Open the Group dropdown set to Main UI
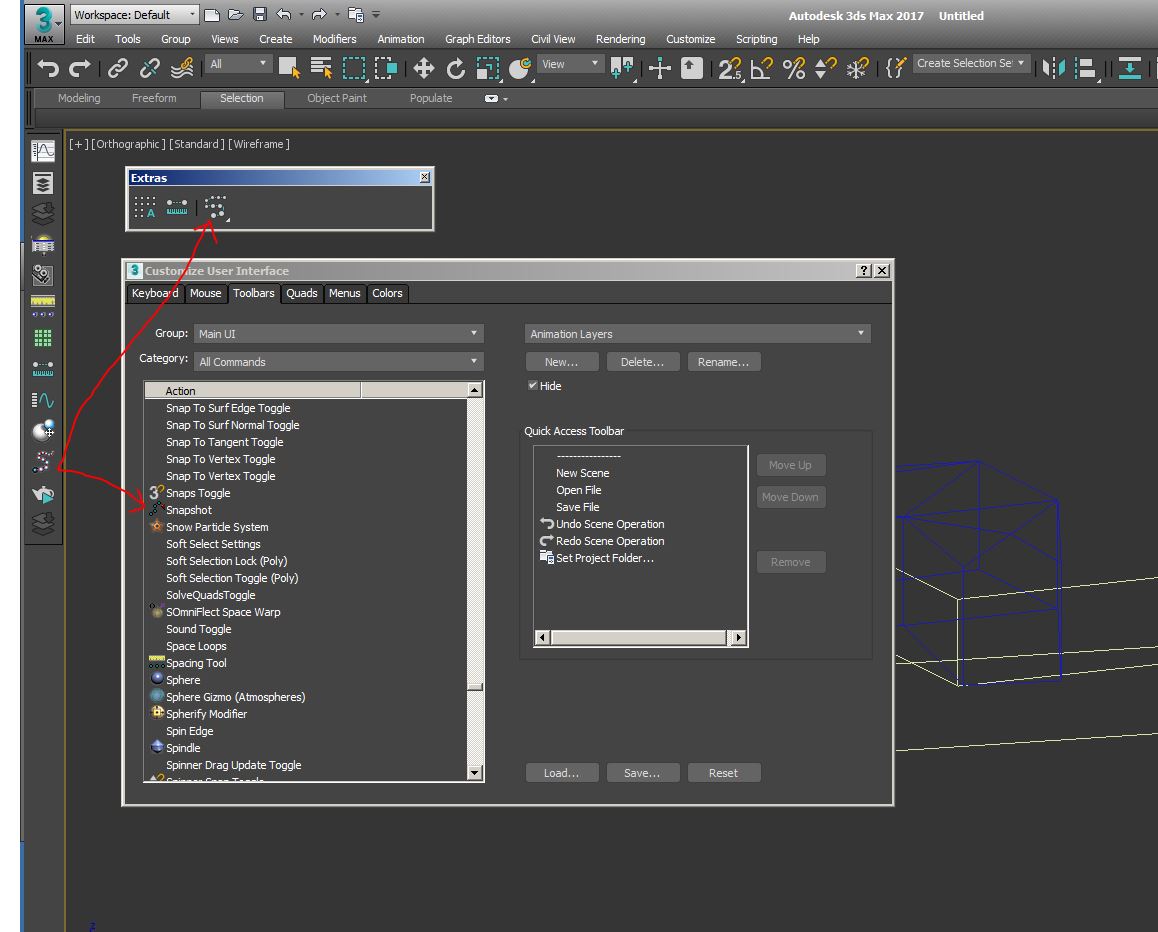The image size is (1158, 932). 340,333
